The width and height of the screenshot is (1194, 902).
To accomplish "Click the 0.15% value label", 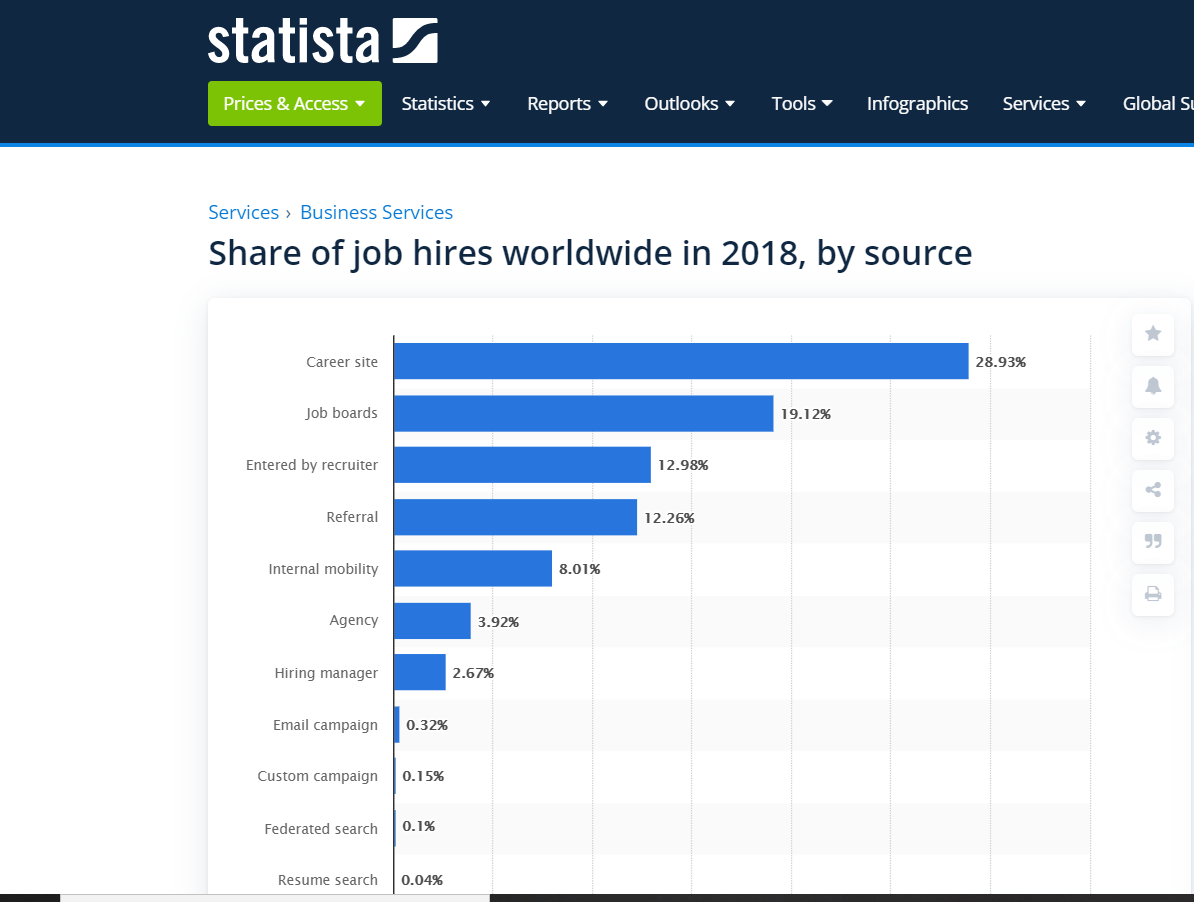I will tap(423, 776).
